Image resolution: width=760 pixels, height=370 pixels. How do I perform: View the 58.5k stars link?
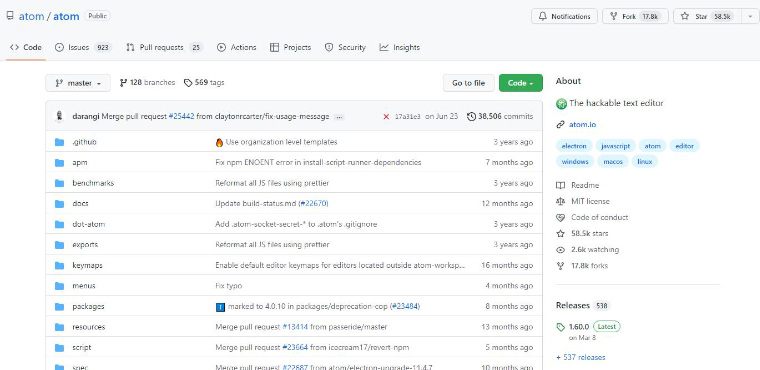point(582,233)
